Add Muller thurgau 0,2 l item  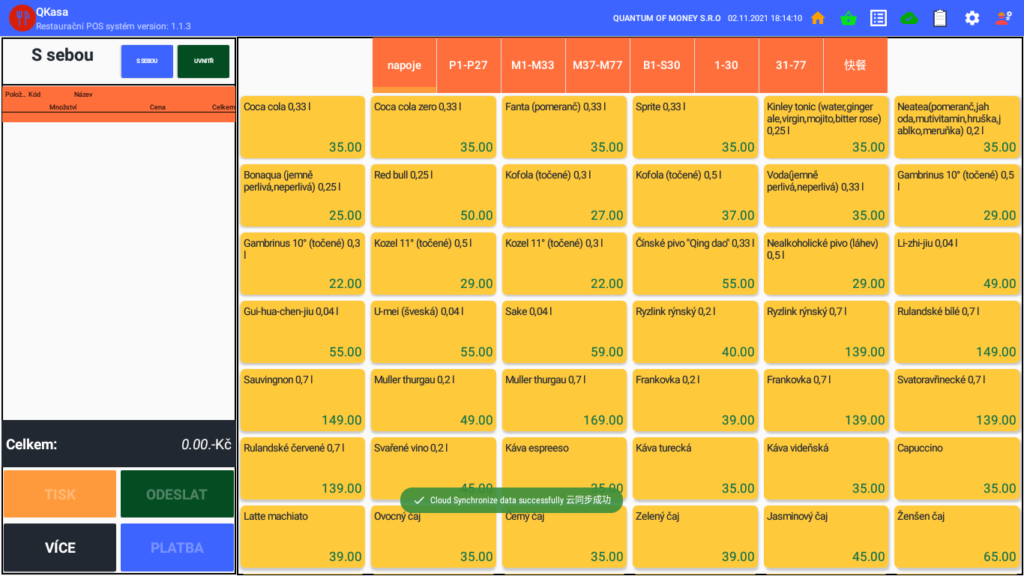[433, 400]
